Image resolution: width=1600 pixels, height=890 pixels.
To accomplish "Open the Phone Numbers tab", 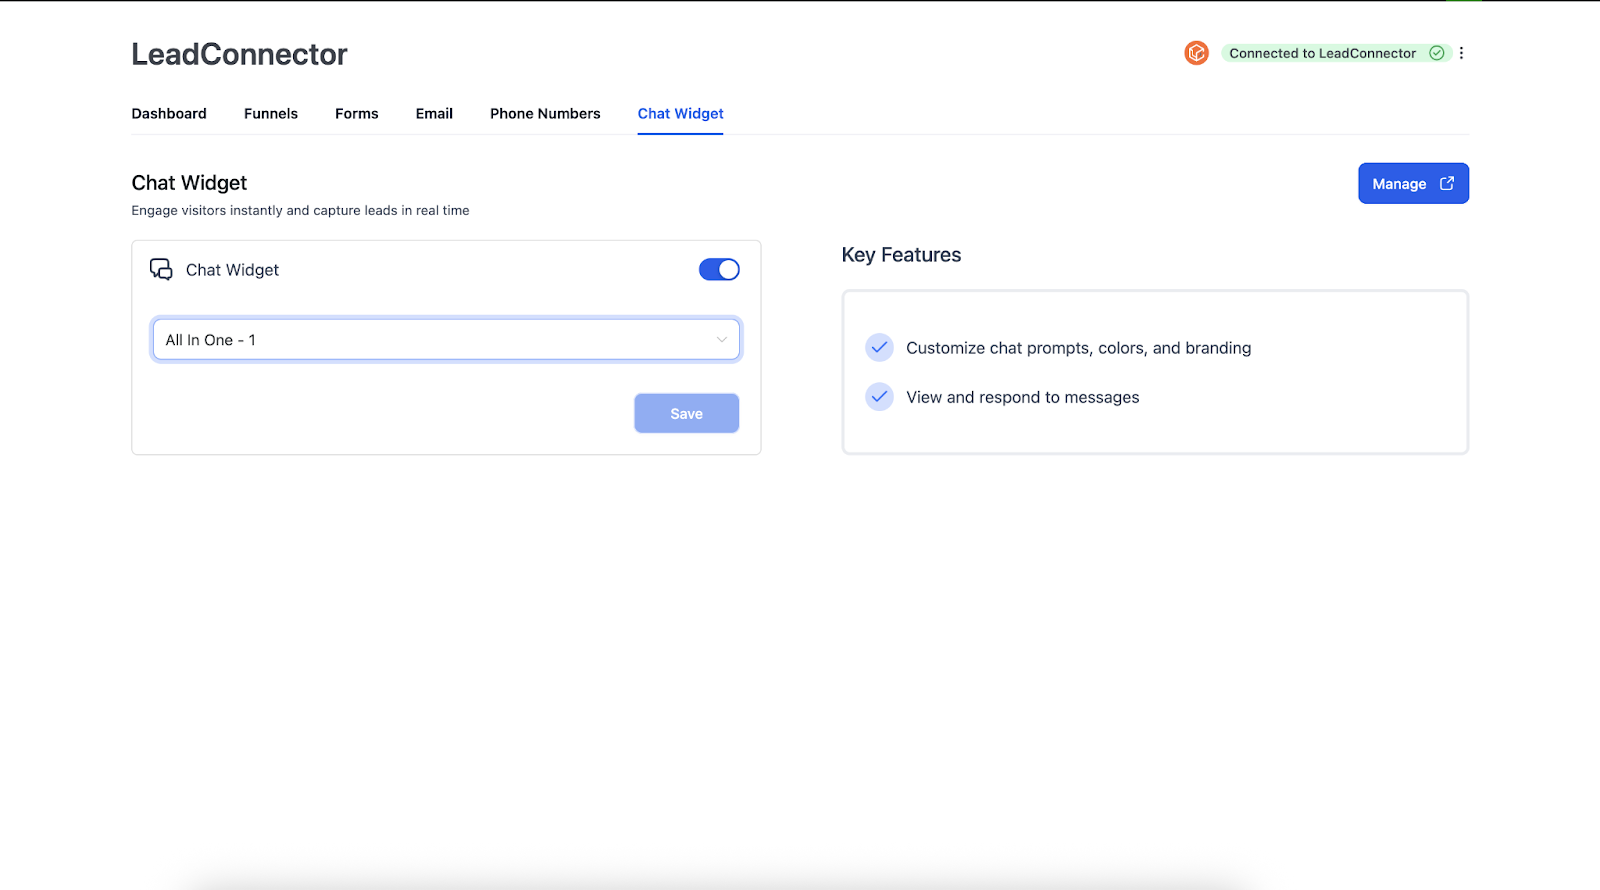I will pos(545,114).
